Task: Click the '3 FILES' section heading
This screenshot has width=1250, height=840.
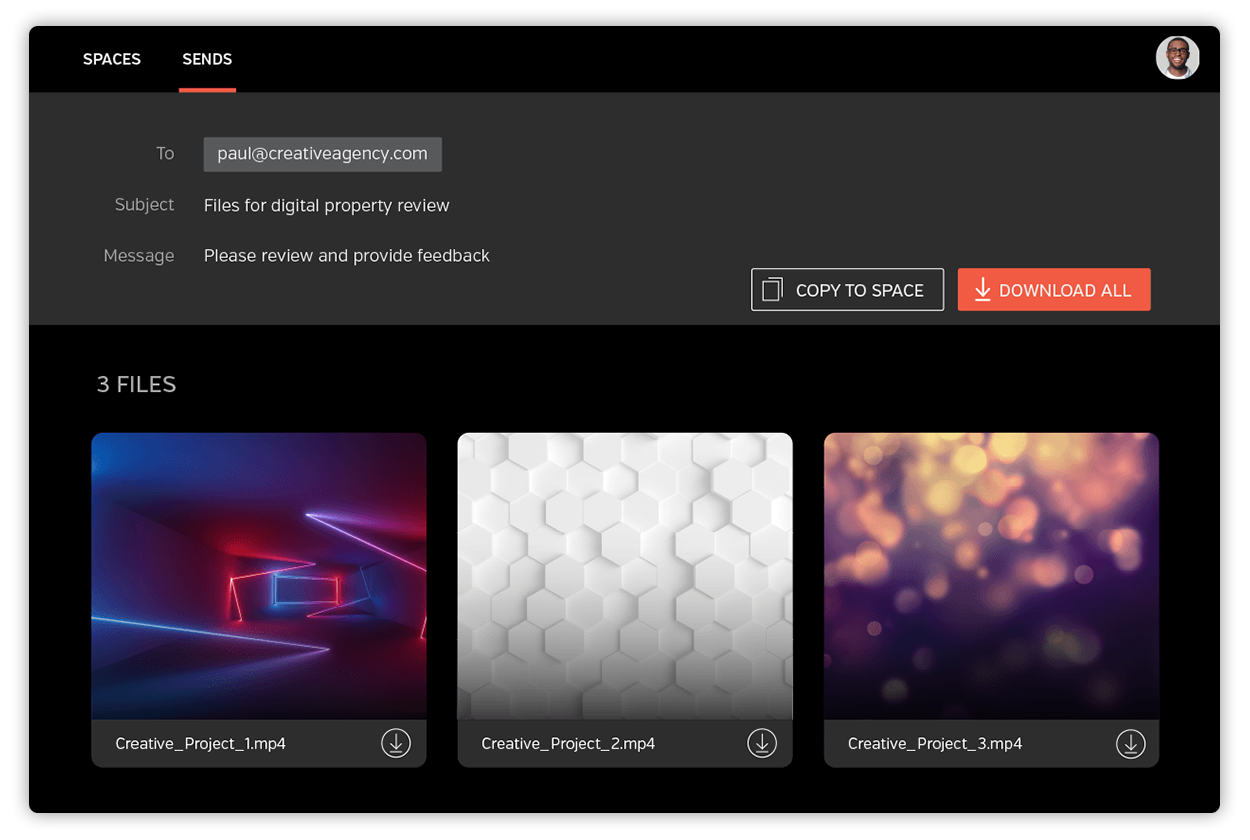Action: pyautogui.click(x=136, y=384)
